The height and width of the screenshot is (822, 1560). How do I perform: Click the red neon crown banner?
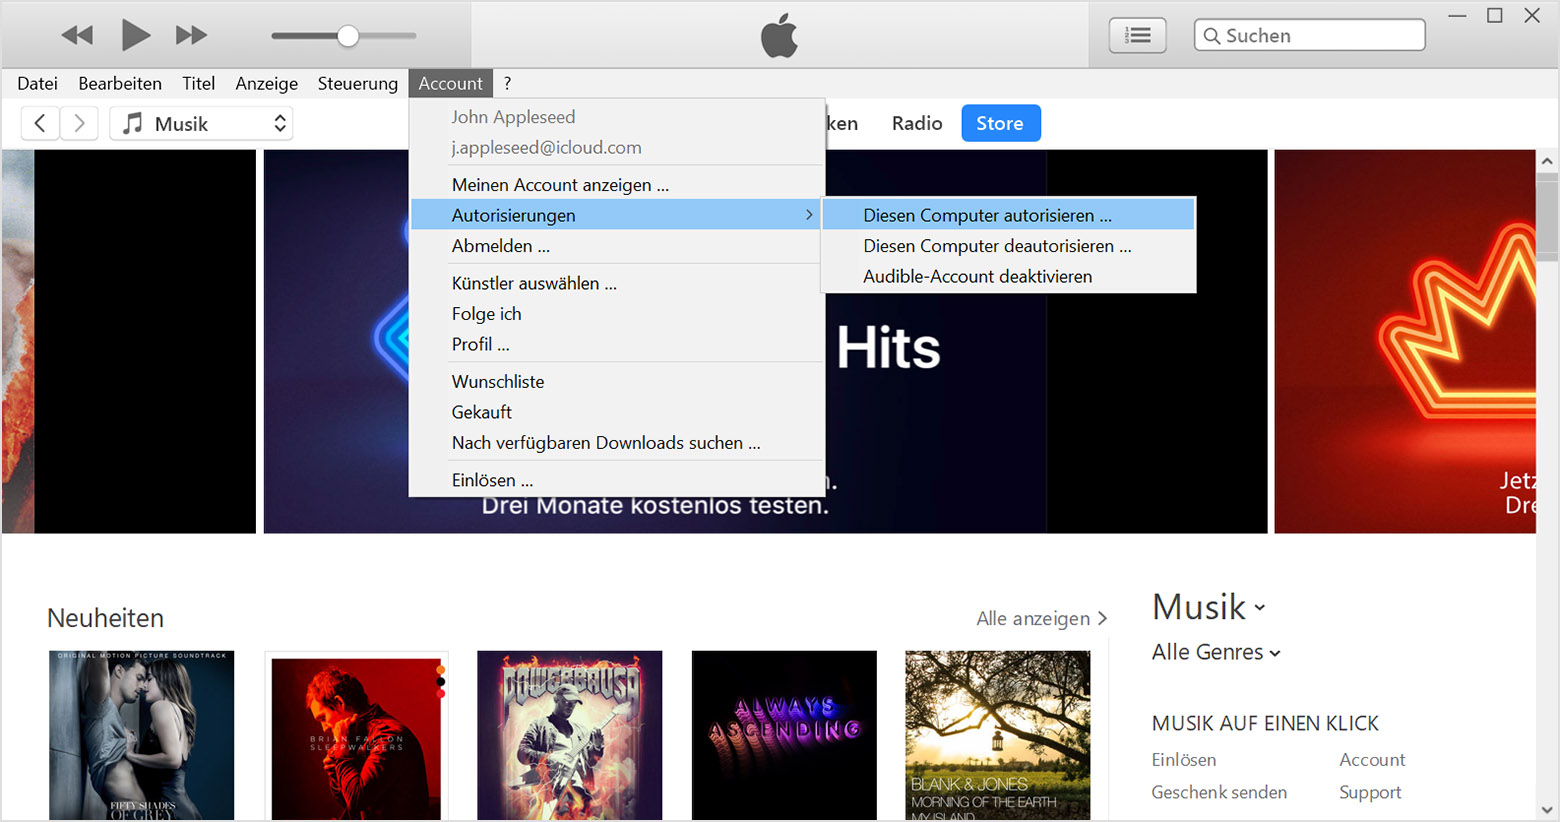point(1404,341)
